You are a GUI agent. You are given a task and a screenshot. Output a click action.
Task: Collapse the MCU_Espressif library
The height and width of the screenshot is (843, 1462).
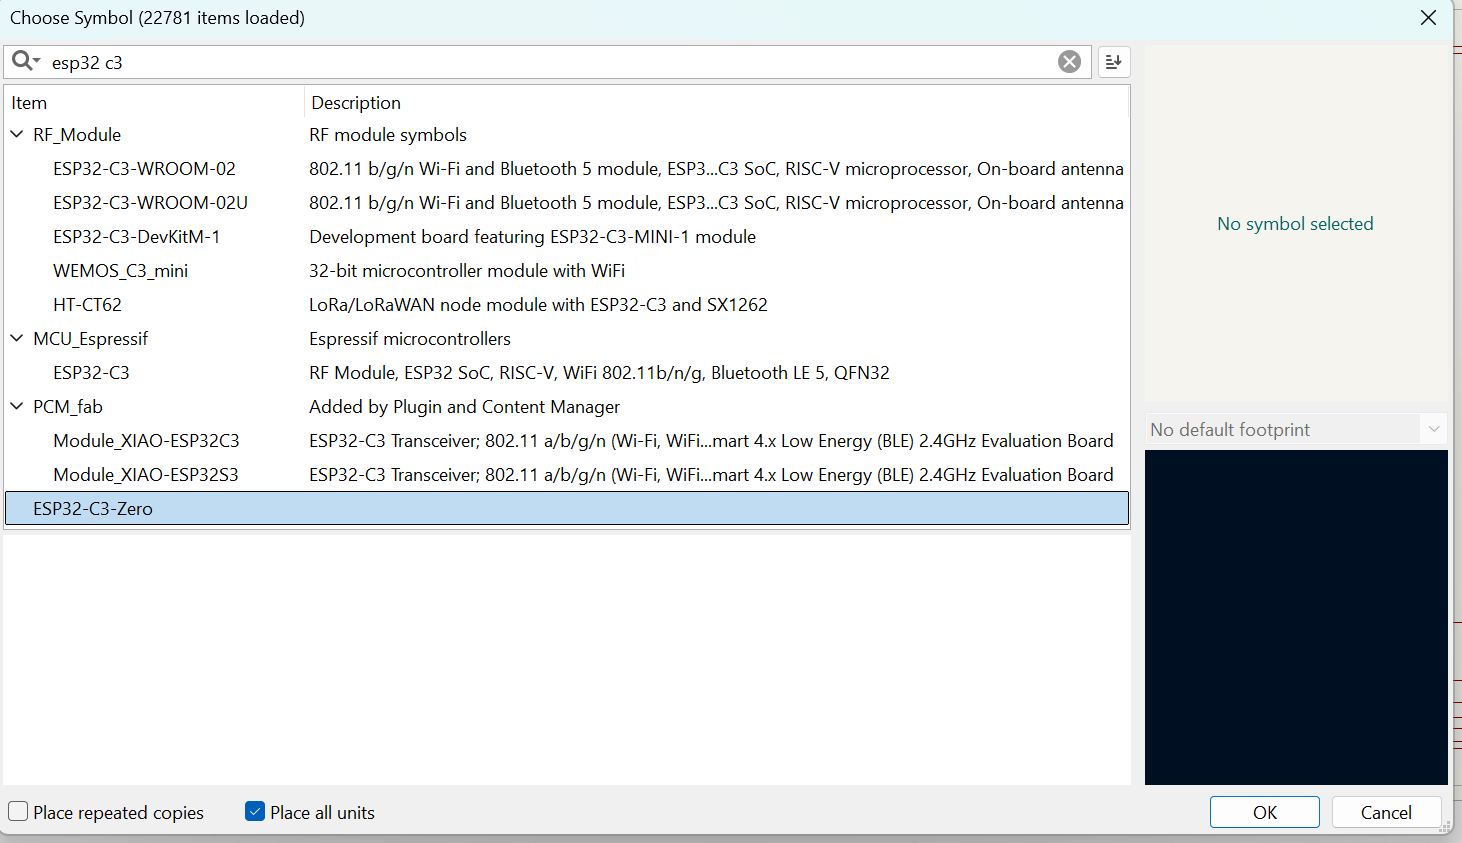(x=17, y=338)
